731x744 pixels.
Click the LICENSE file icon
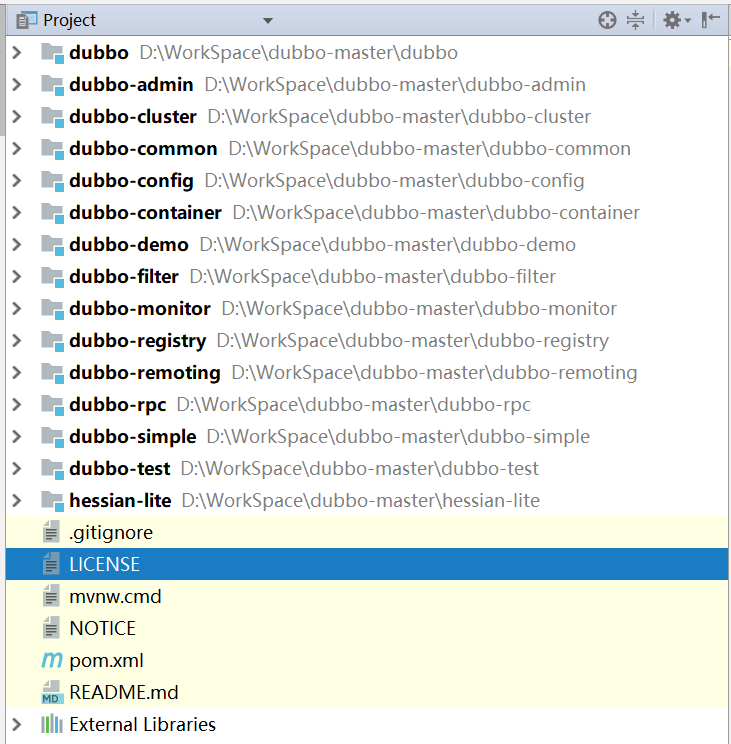[51, 564]
